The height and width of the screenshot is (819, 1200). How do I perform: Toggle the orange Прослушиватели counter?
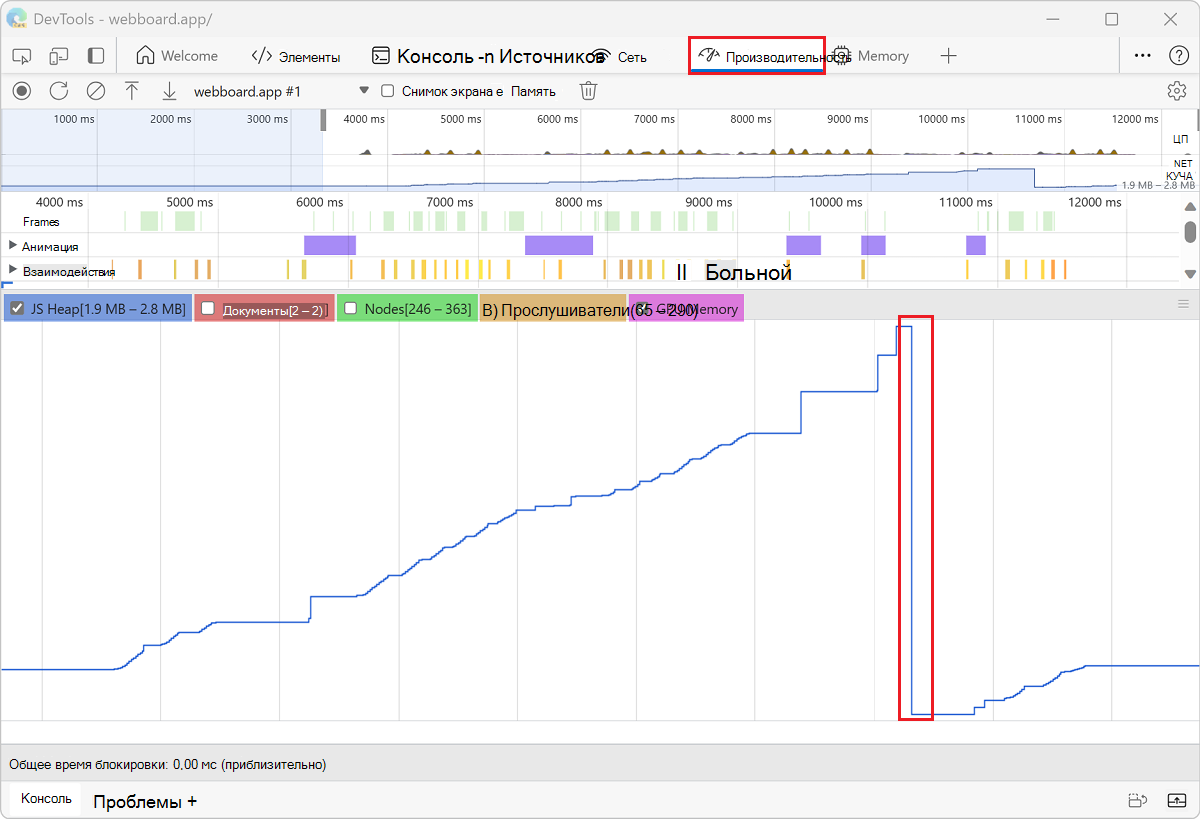tap(553, 309)
